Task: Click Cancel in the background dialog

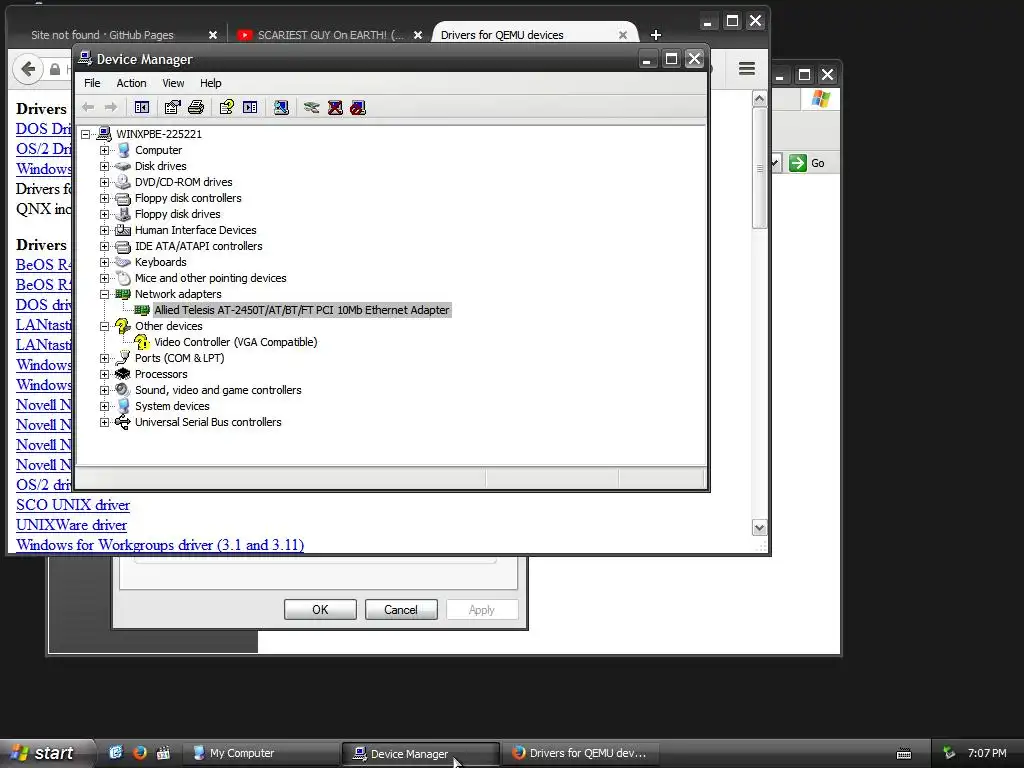Action: 401,609
